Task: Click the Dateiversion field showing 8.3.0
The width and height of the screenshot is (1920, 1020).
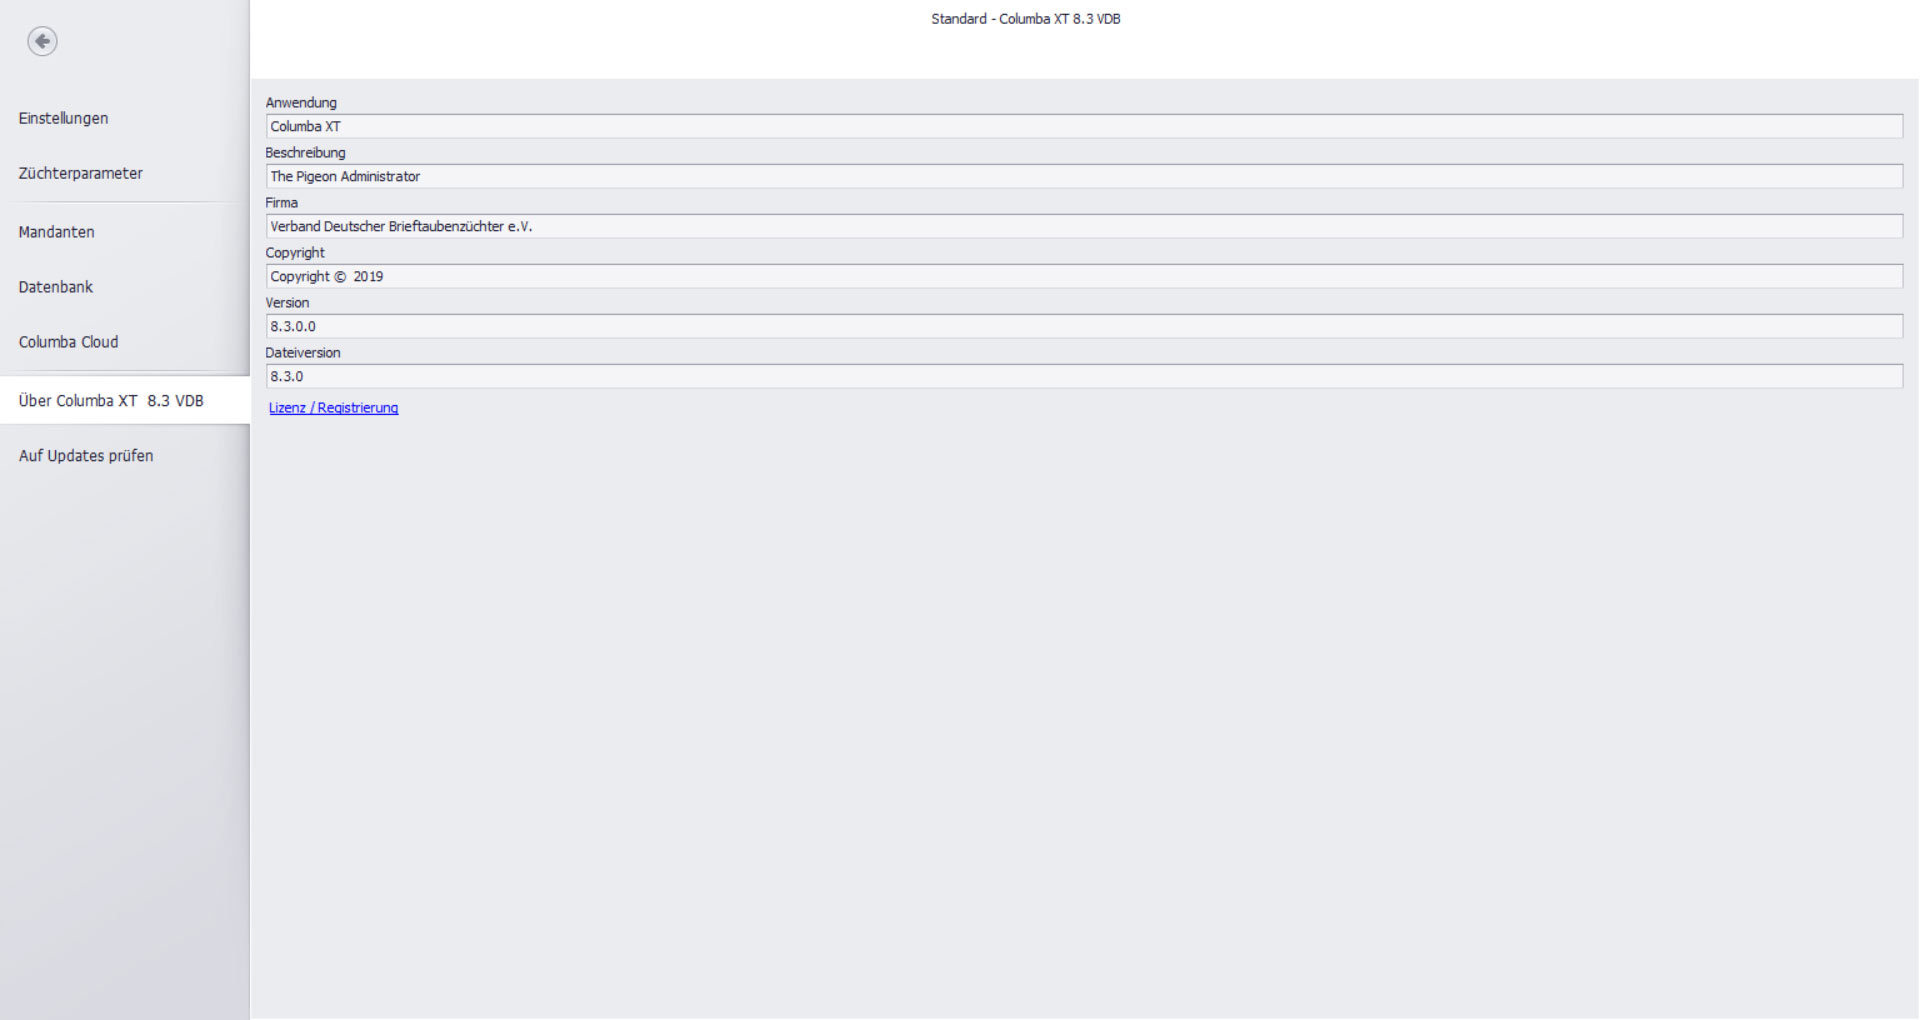Action: [x=1084, y=376]
